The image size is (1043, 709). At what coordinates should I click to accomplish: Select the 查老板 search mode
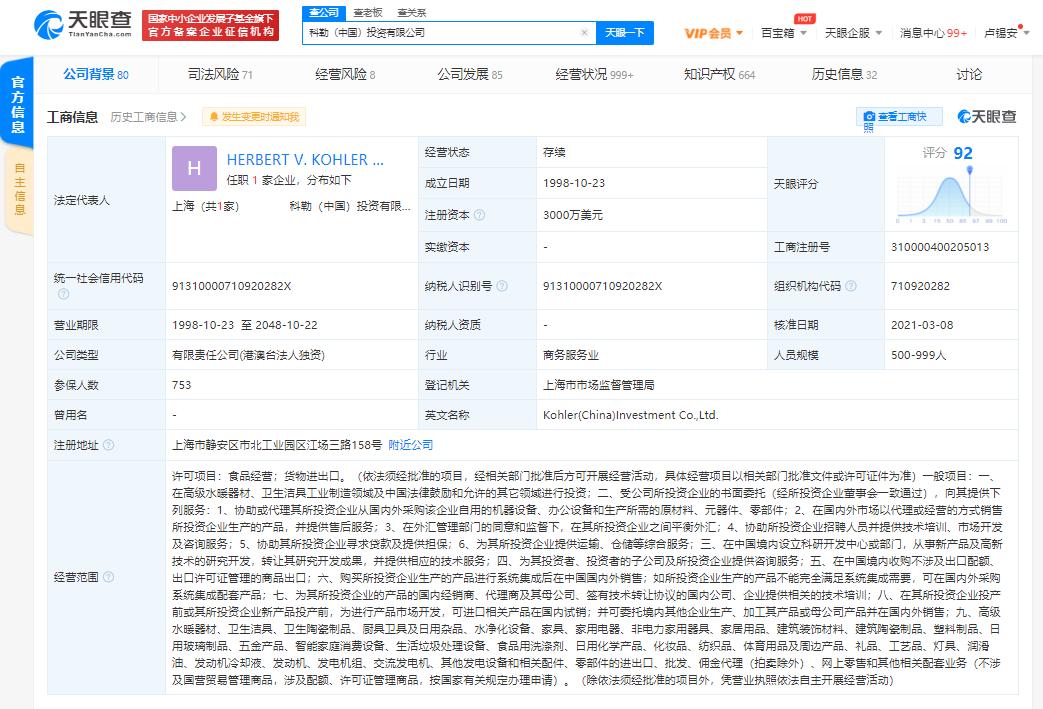368,12
